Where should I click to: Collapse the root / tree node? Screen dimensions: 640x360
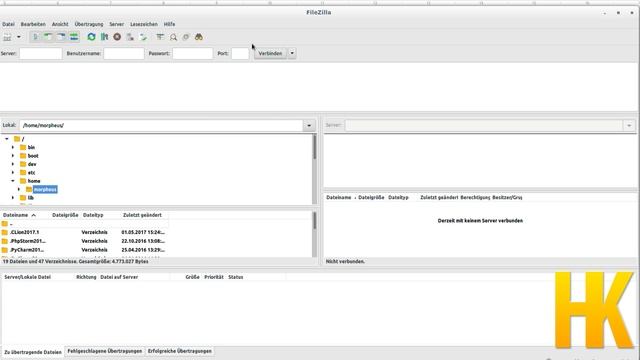click(x=7, y=139)
